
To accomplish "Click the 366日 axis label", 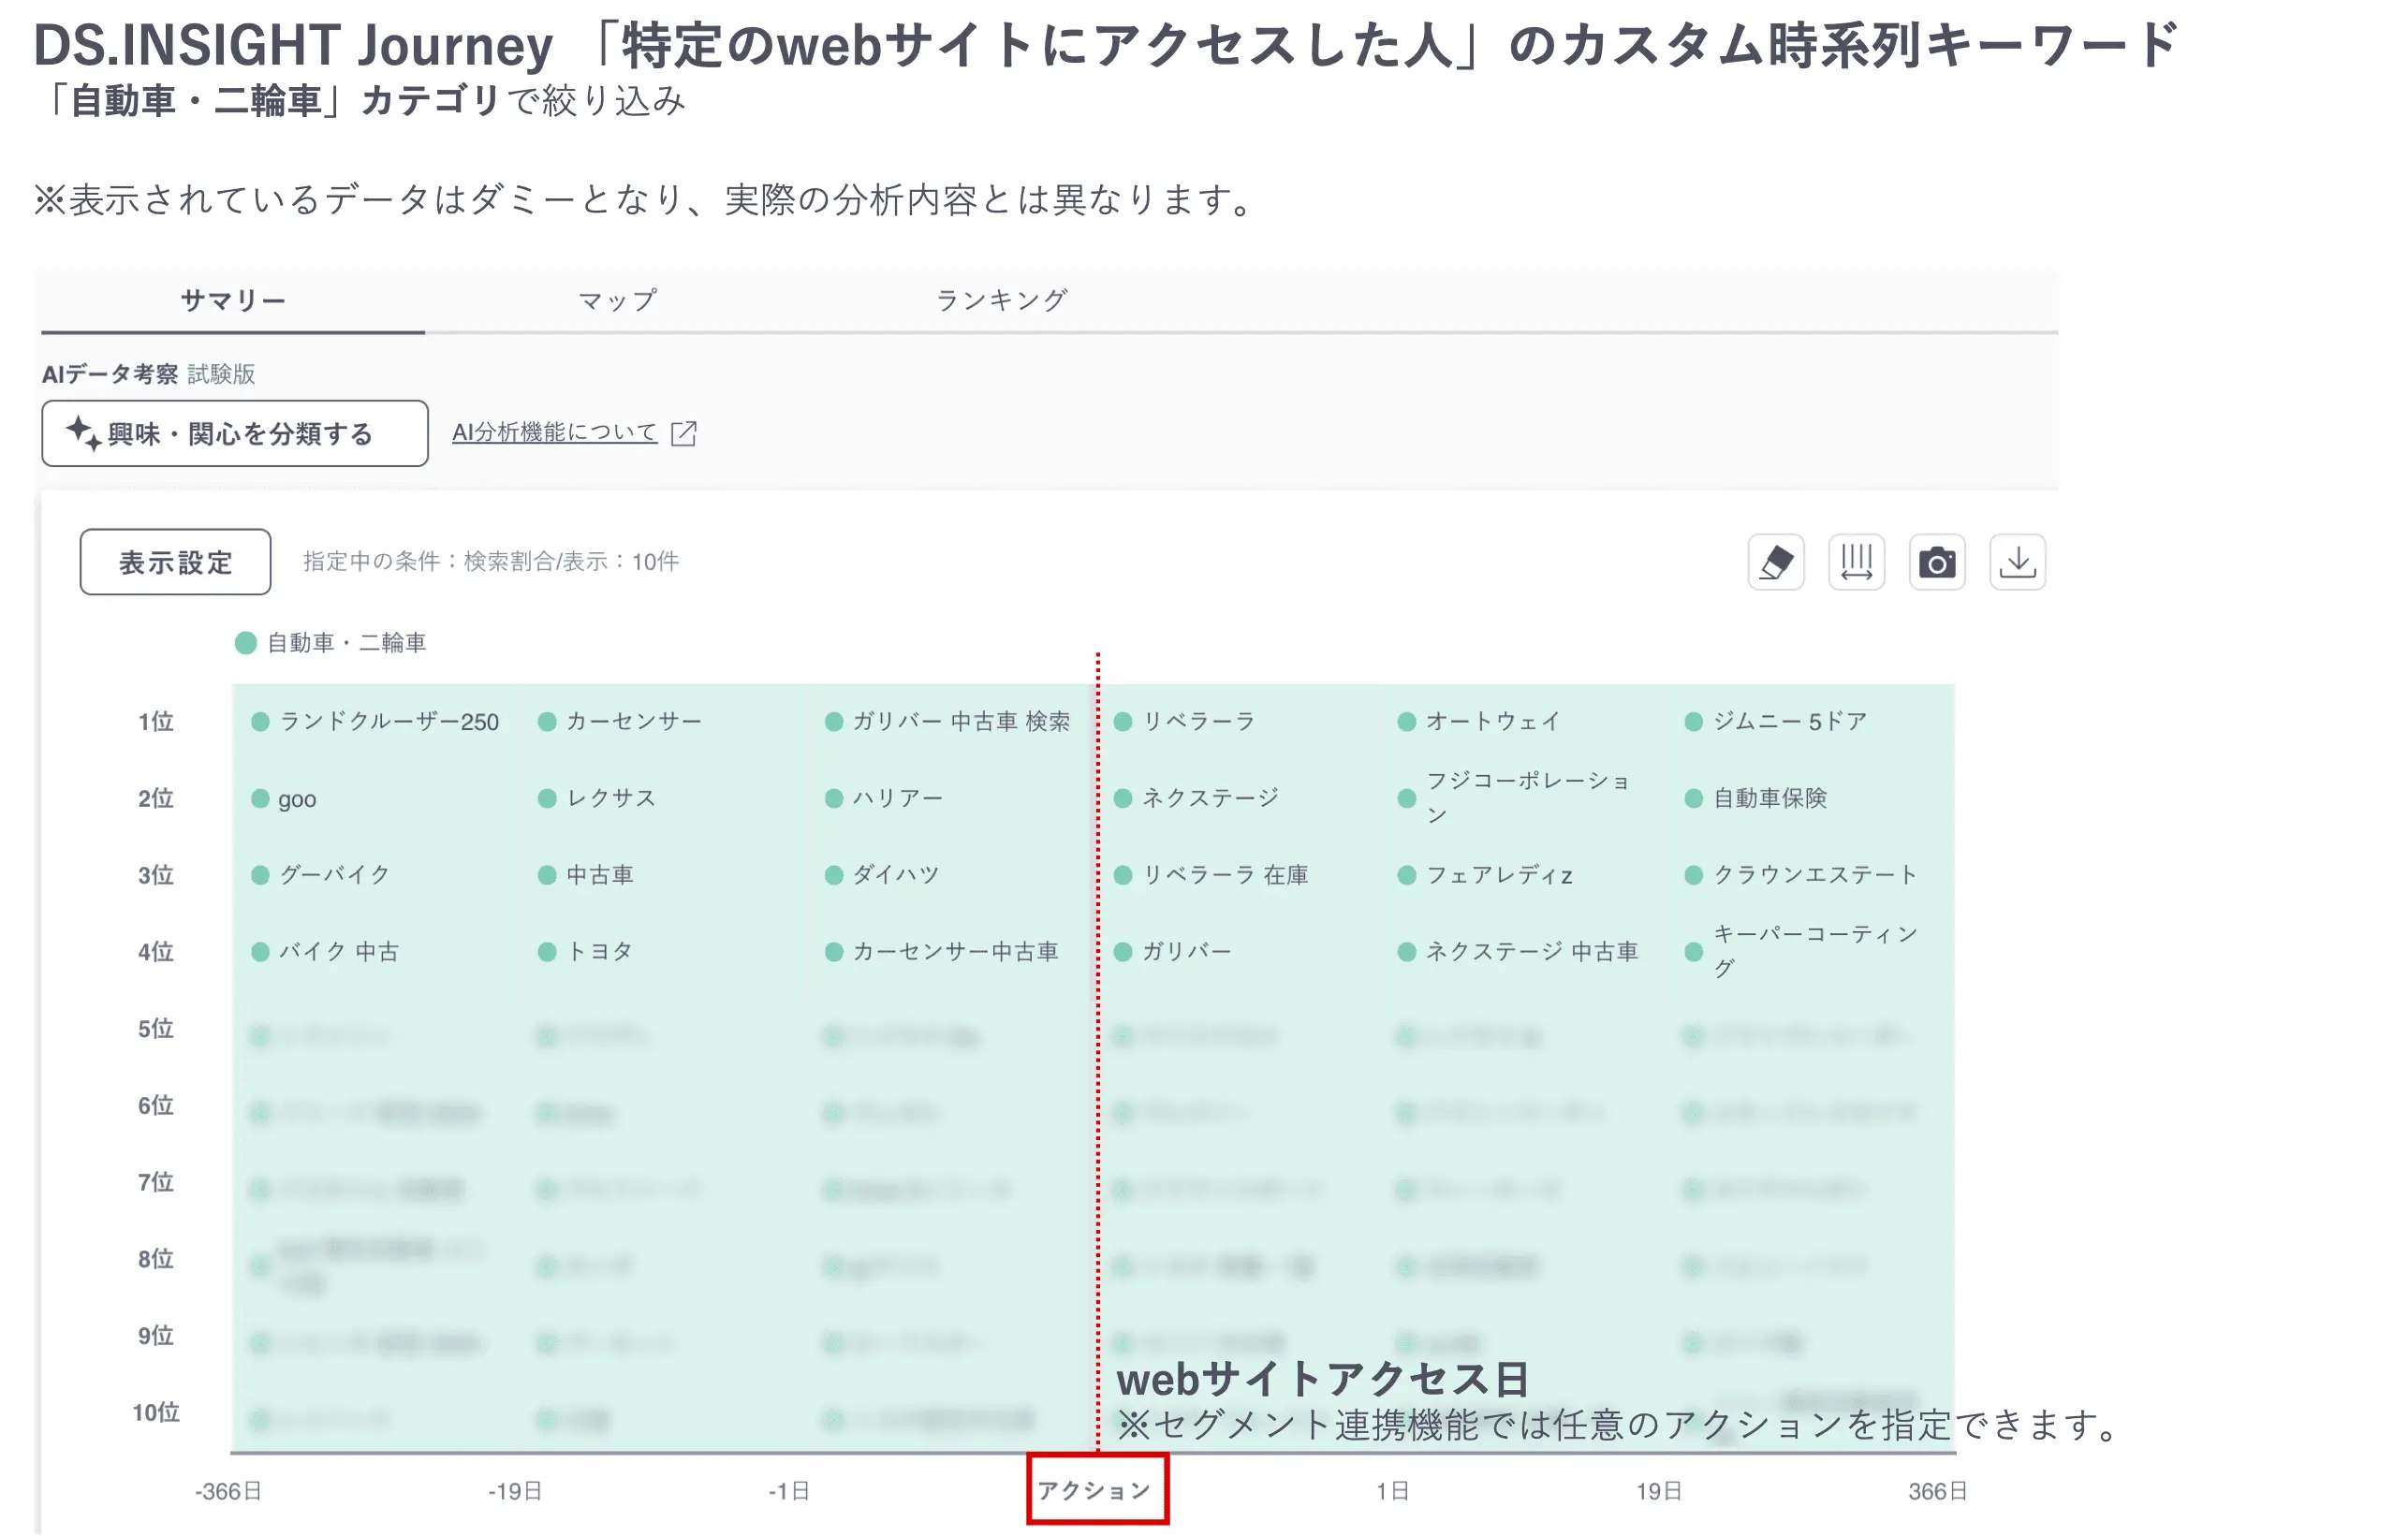I will click(1938, 1492).
